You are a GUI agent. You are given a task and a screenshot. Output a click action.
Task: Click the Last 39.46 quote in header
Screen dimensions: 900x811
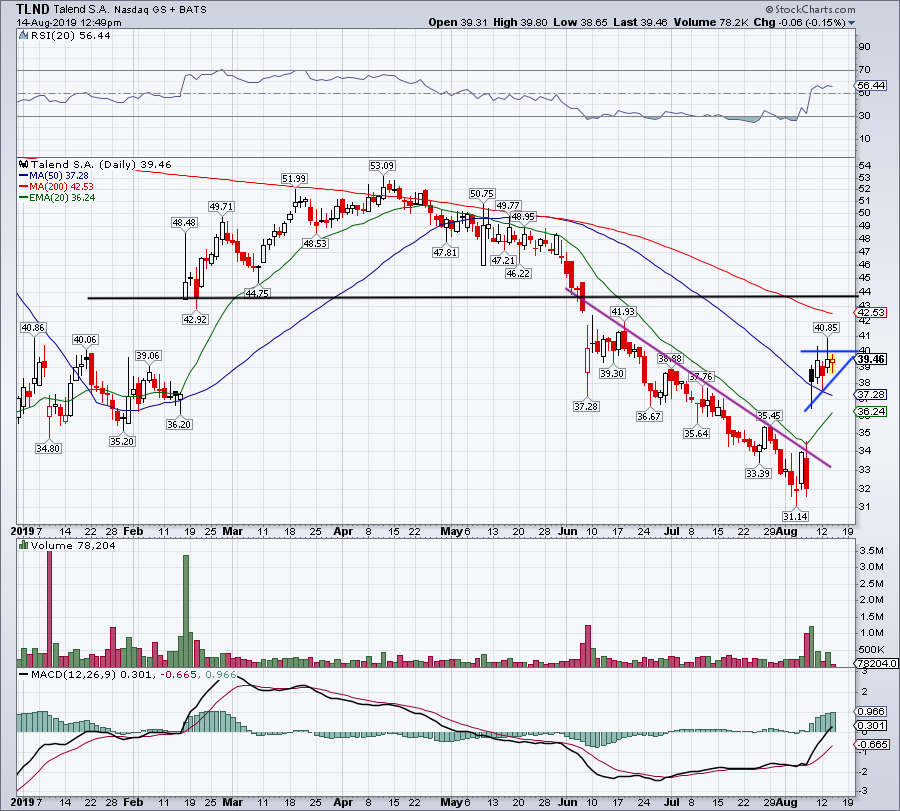click(640, 22)
